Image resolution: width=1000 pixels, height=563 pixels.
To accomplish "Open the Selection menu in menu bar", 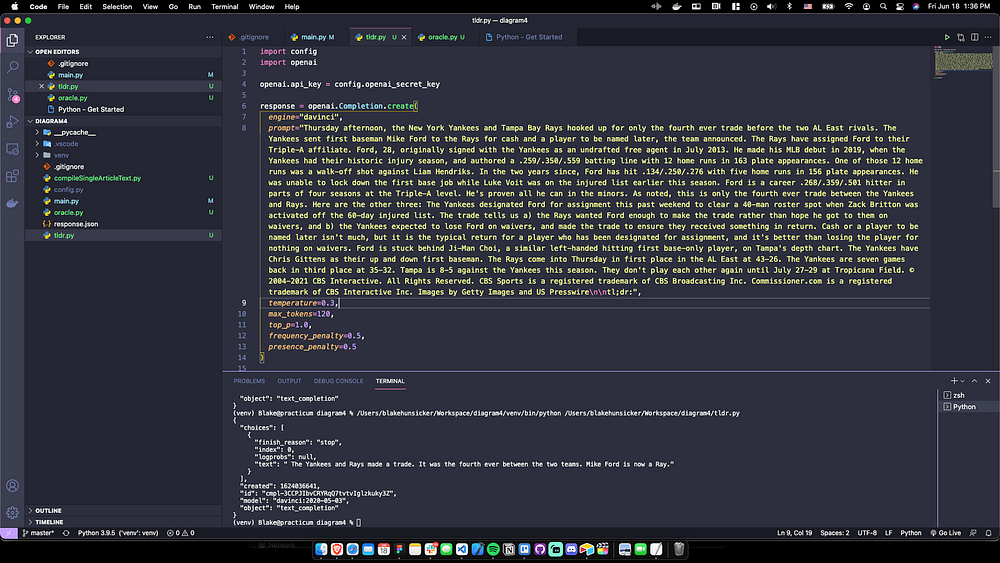I will [117, 6].
